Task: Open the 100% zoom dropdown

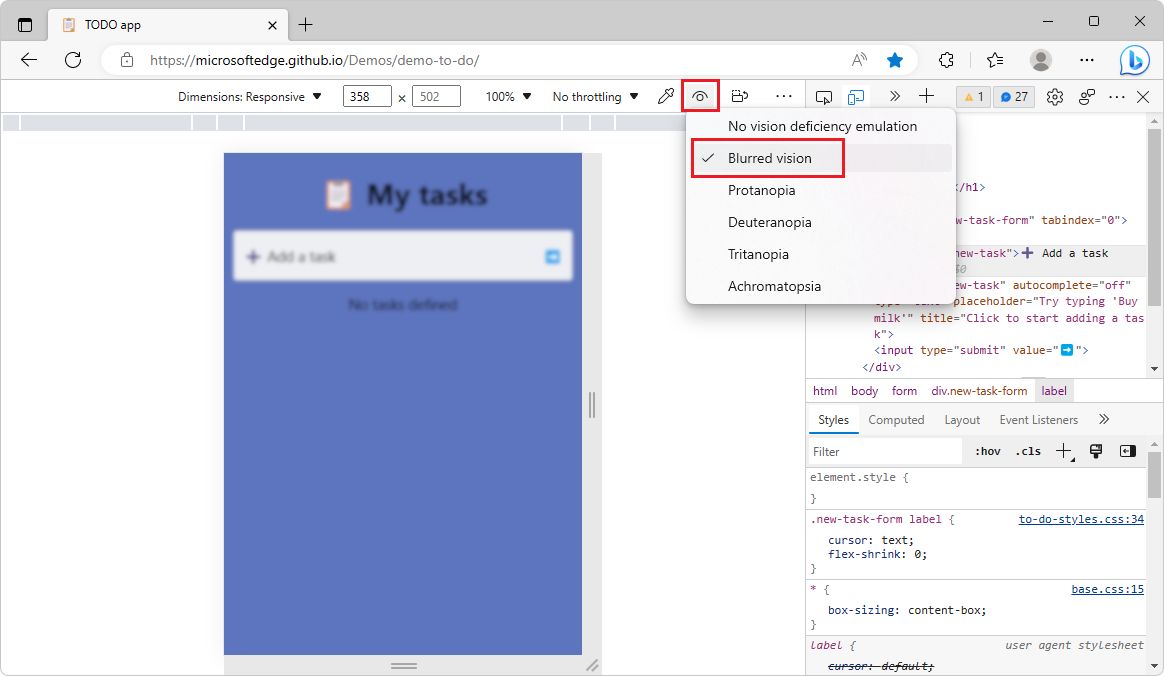Action: click(506, 95)
